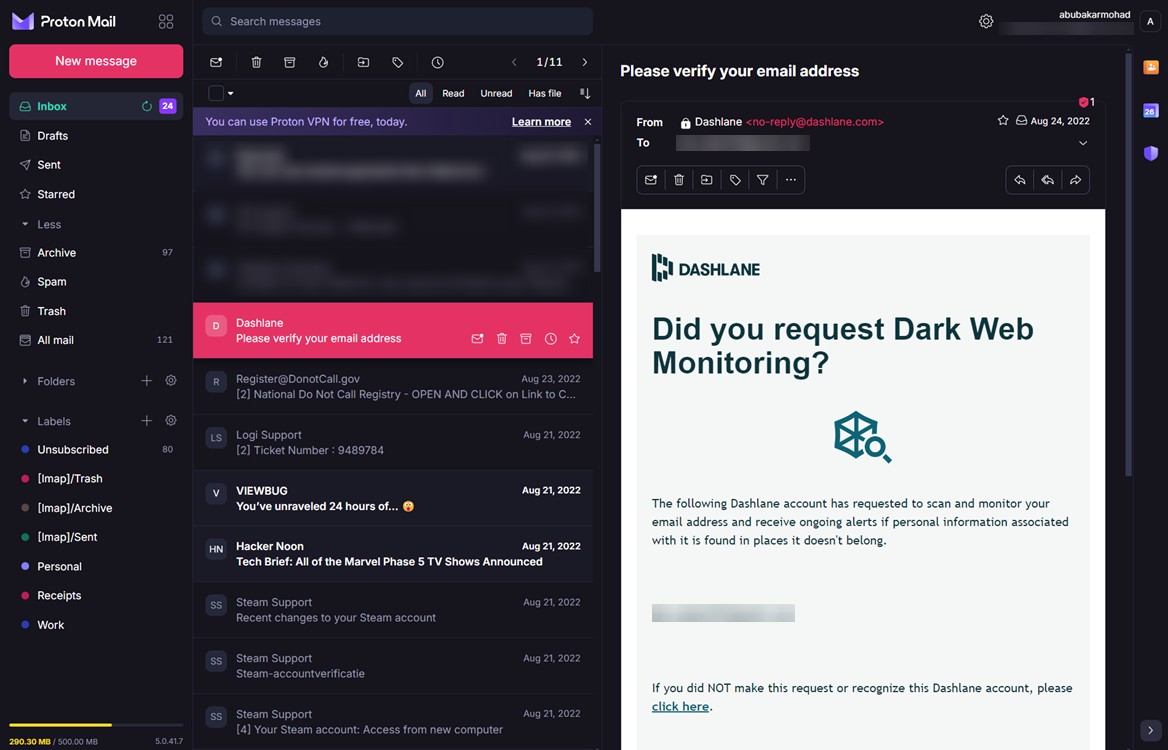Star the open Dashlane message header
The image size is (1168, 750).
(1003, 120)
